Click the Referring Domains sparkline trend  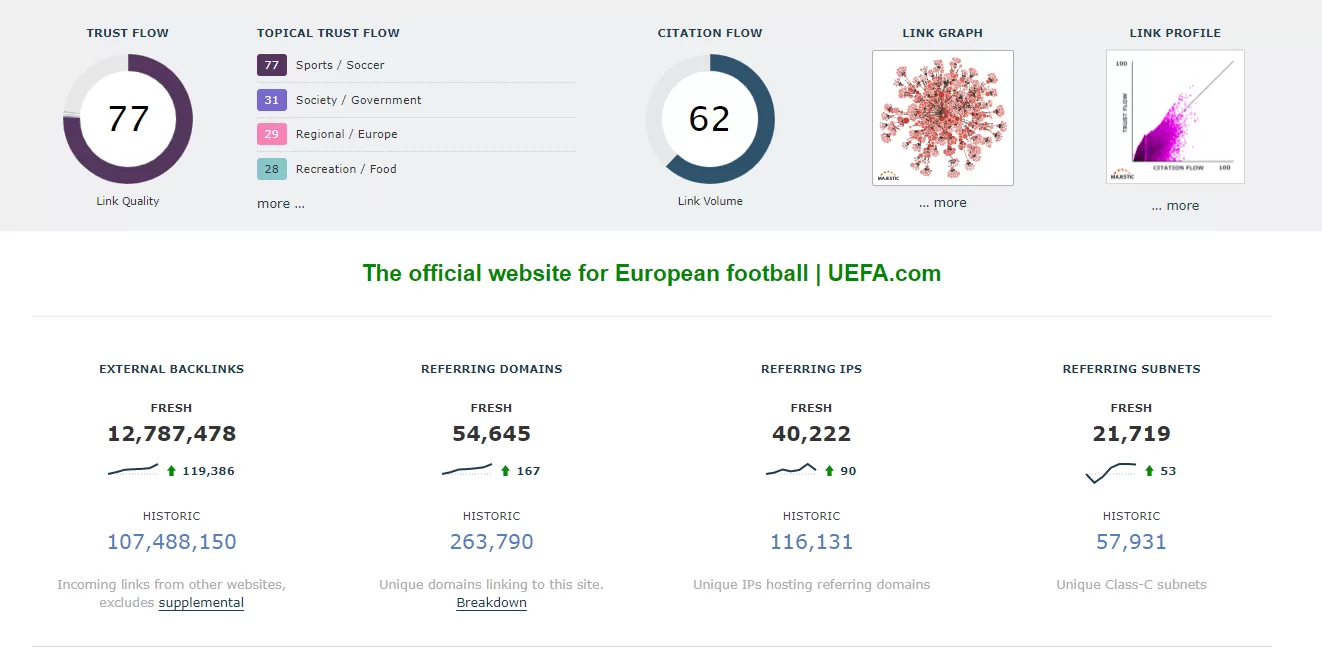tap(467, 470)
